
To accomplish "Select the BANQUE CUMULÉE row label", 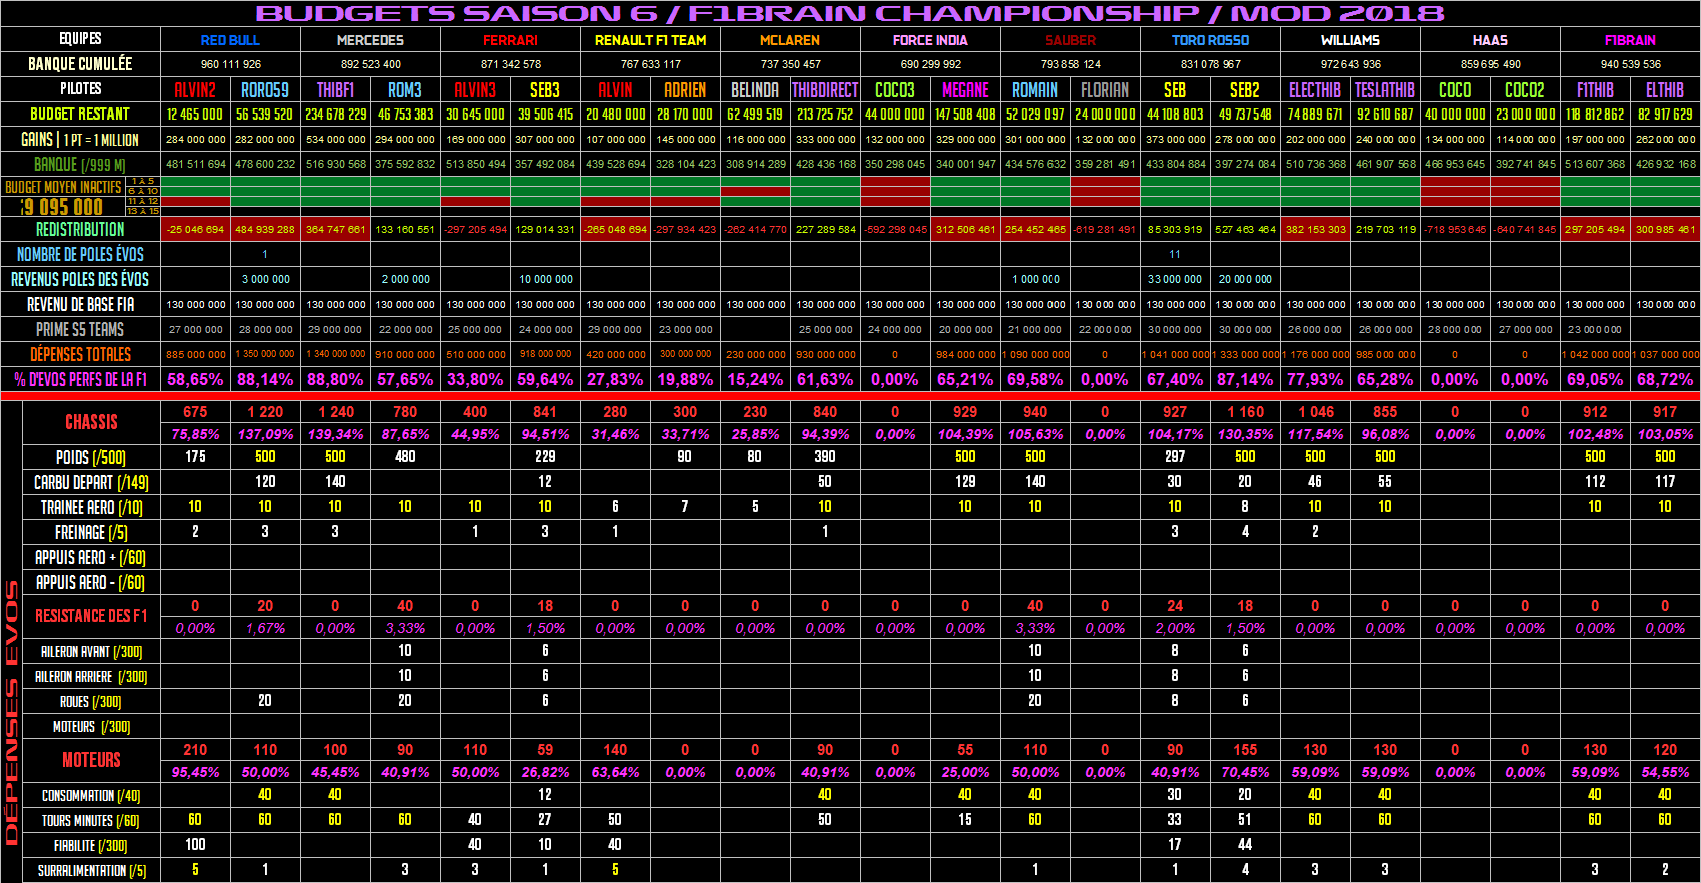I will [80, 64].
